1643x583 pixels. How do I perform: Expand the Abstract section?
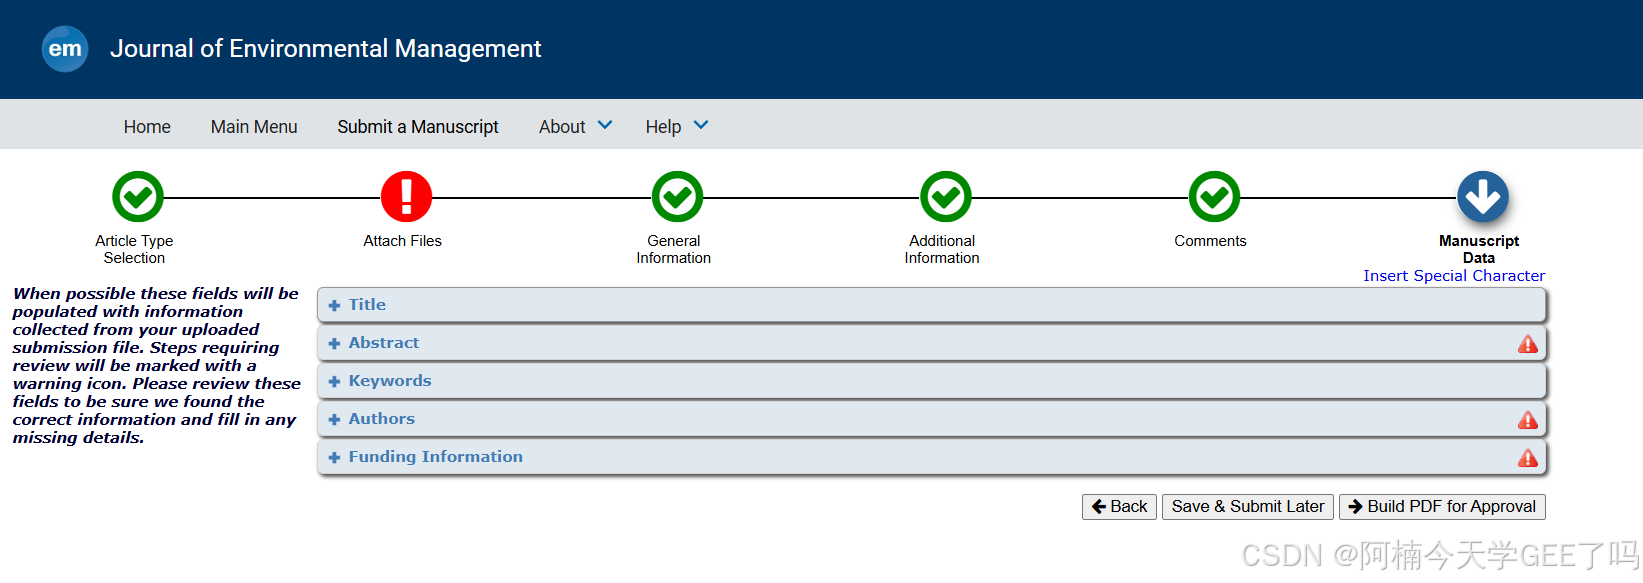click(932, 343)
